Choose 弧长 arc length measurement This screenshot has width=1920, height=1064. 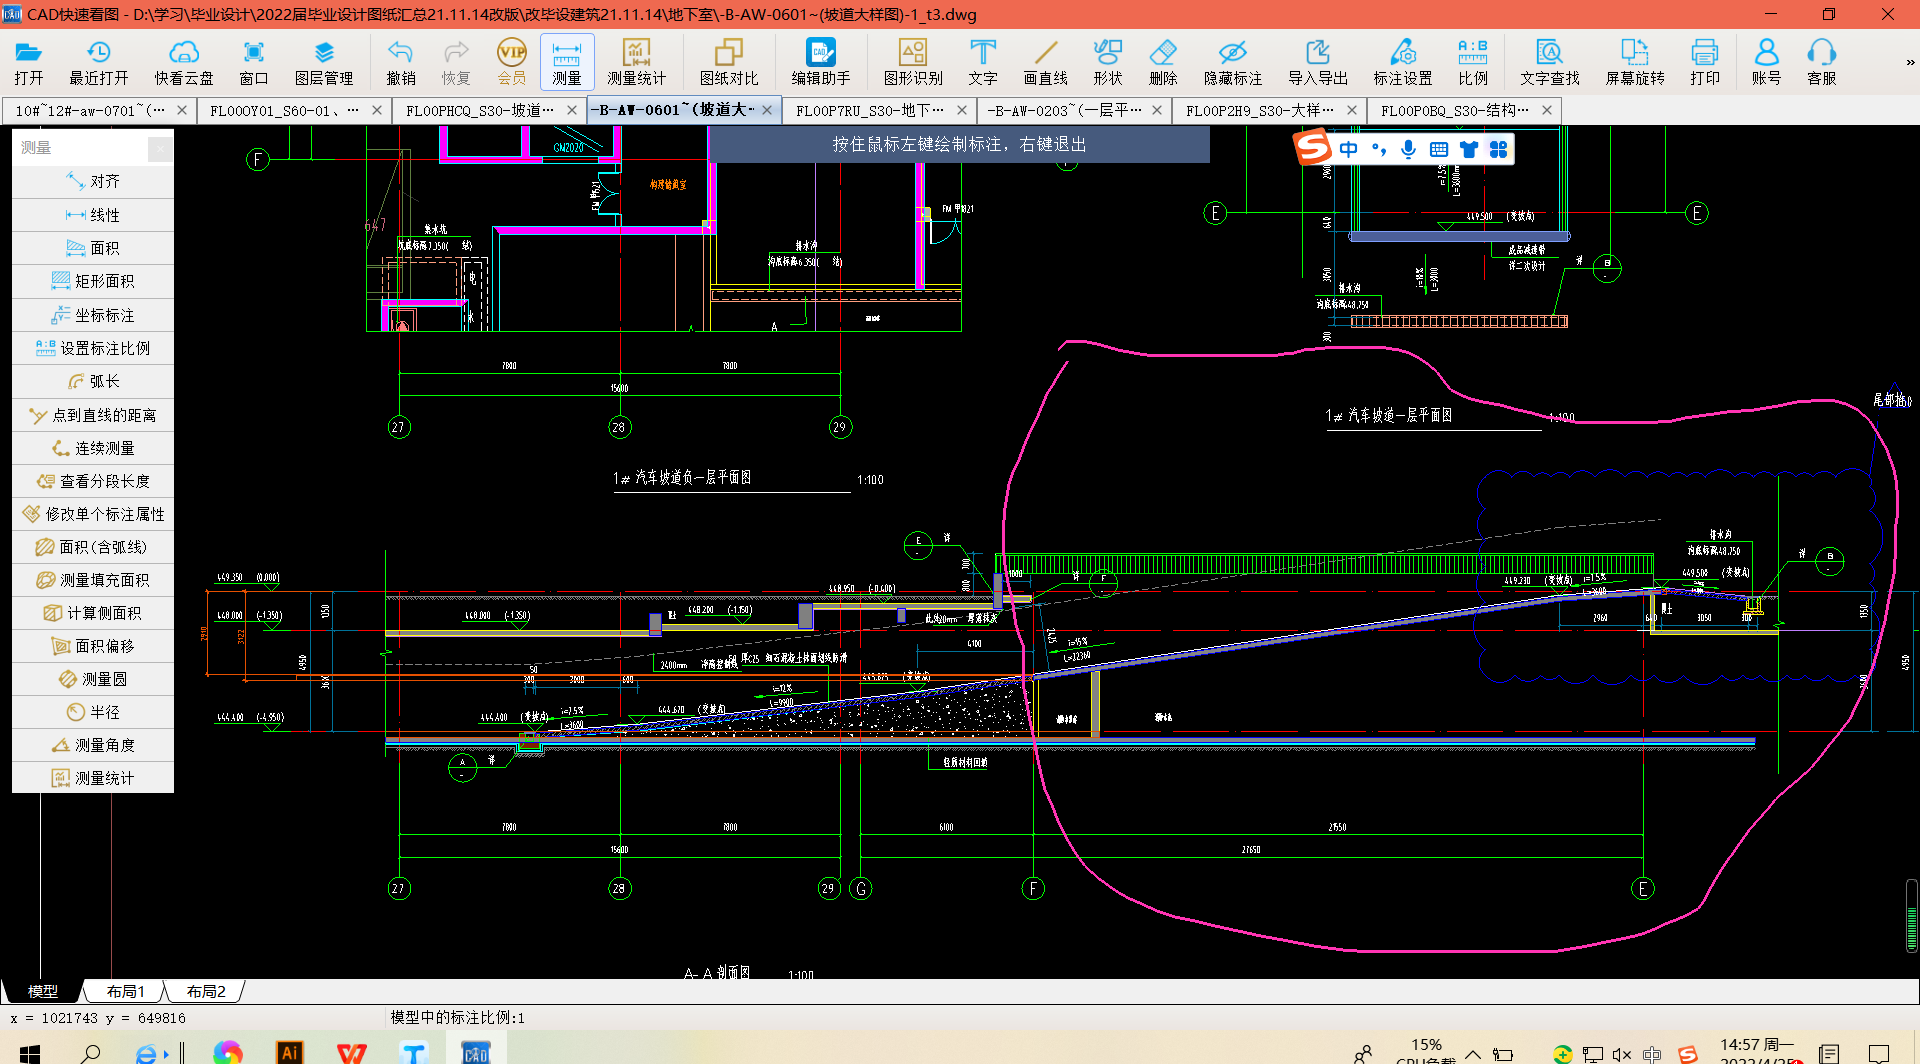click(x=93, y=381)
